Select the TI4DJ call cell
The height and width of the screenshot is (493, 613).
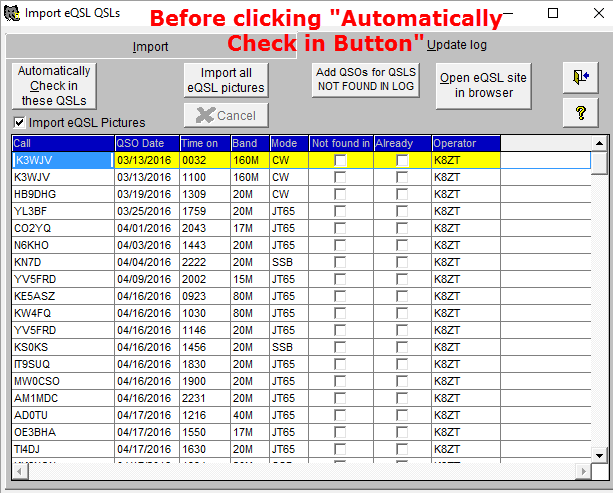point(63,449)
